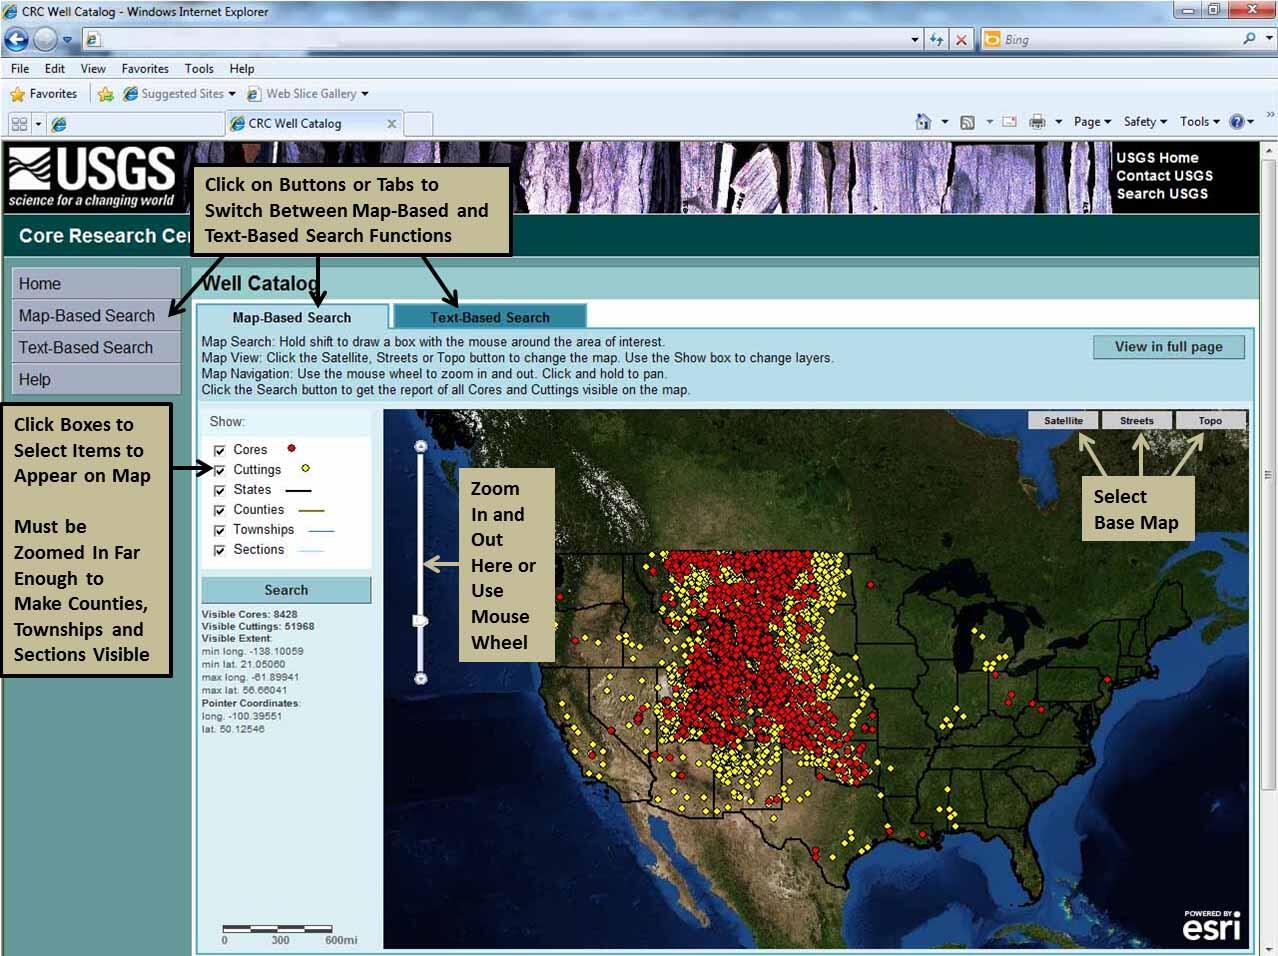Expand the address bar autocomplete dropdown
Screen dimensions: 1278x956
914,40
